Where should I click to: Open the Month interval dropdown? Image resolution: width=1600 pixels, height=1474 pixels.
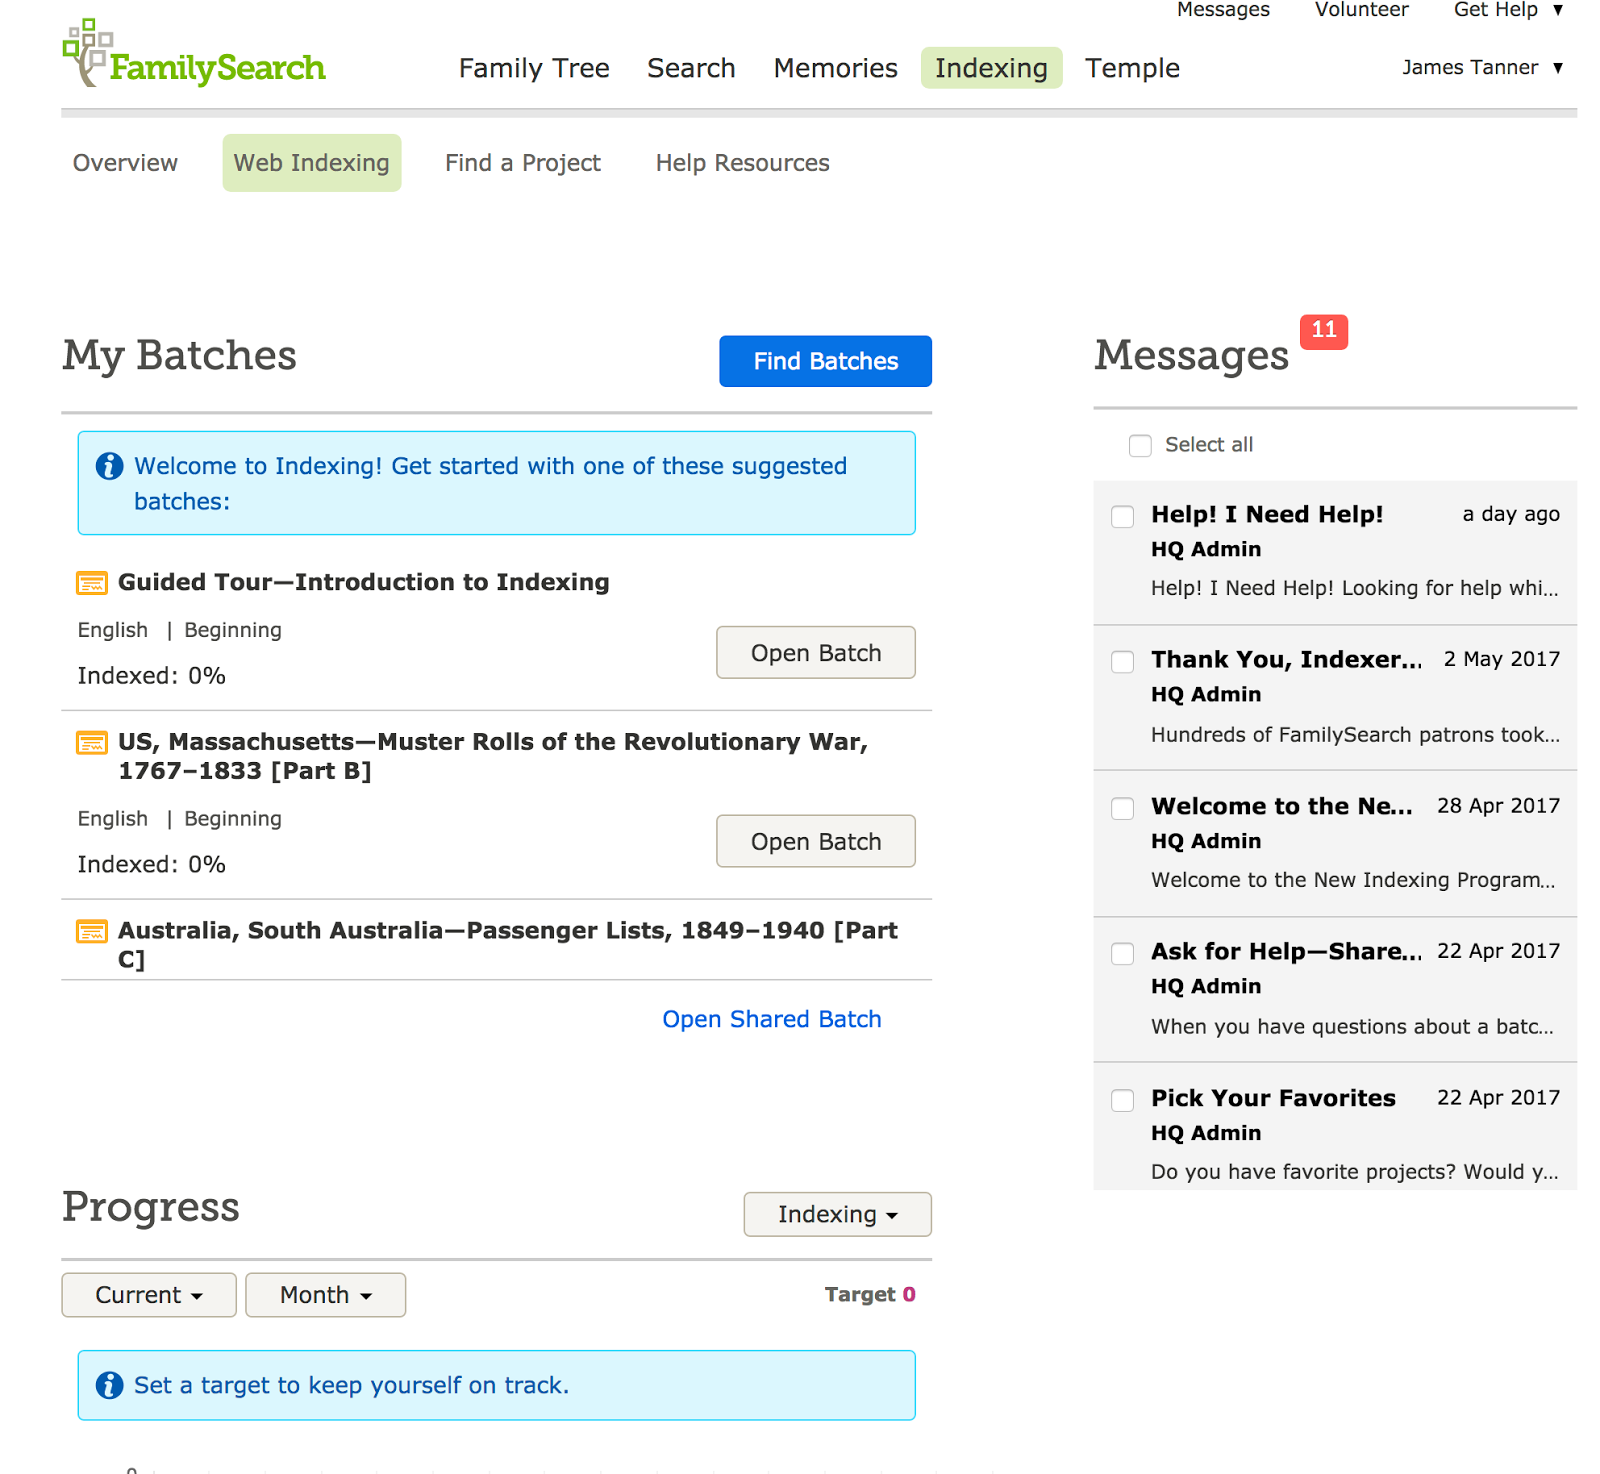[x=326, y=1295]
